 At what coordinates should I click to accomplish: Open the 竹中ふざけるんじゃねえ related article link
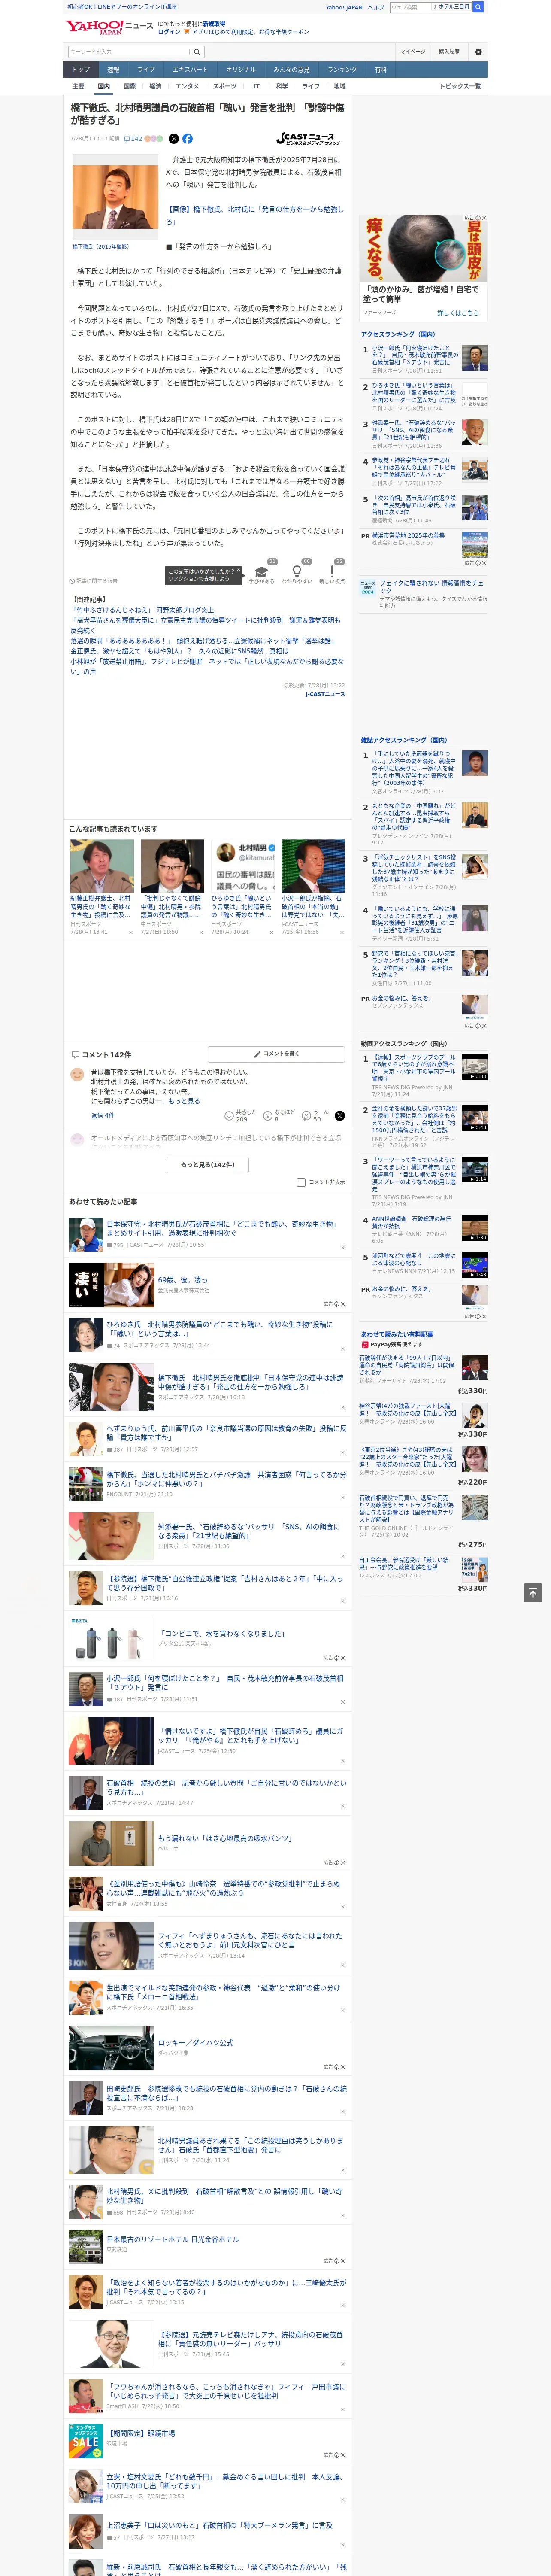click(142, 610)
